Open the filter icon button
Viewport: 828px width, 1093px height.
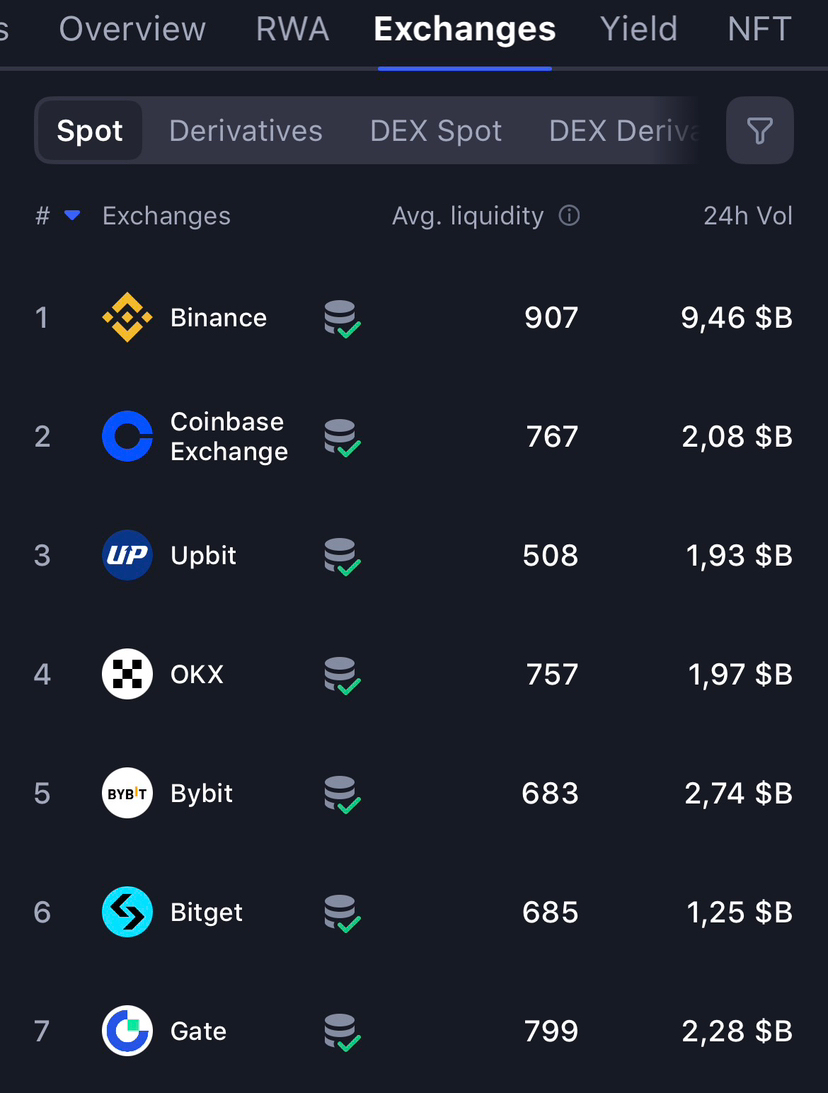759,130
